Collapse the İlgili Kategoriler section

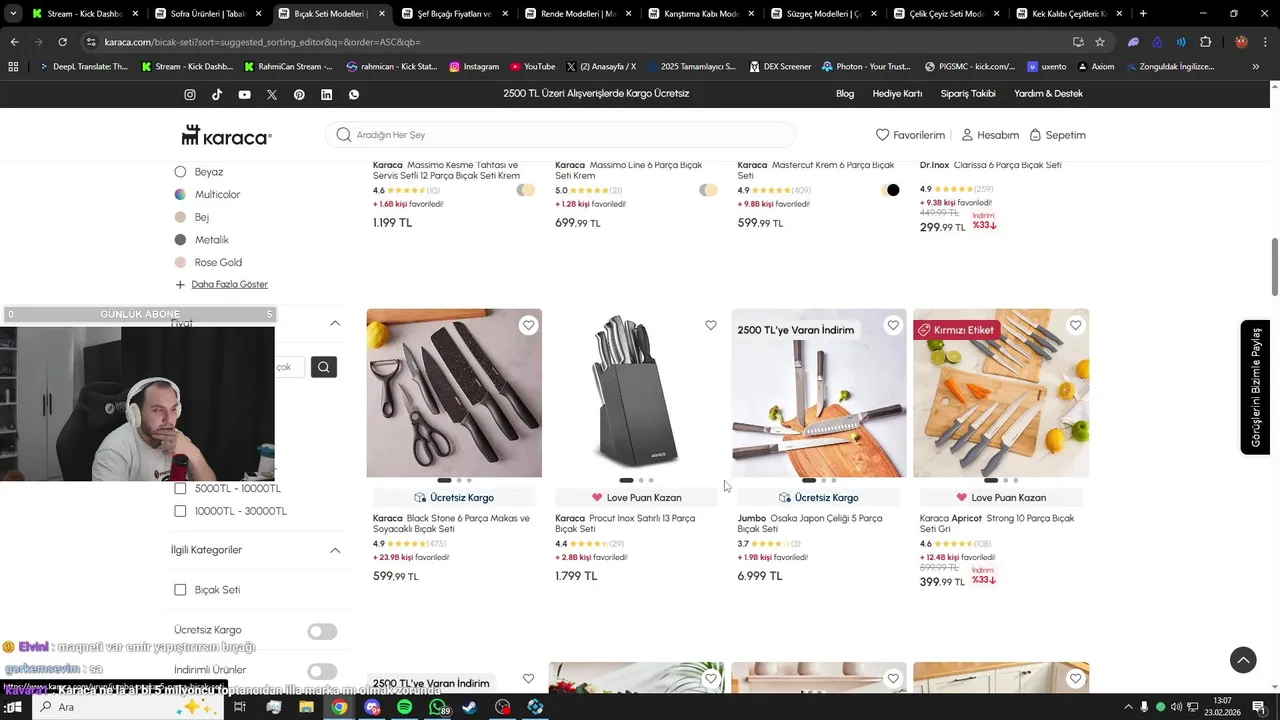(335, 550)
